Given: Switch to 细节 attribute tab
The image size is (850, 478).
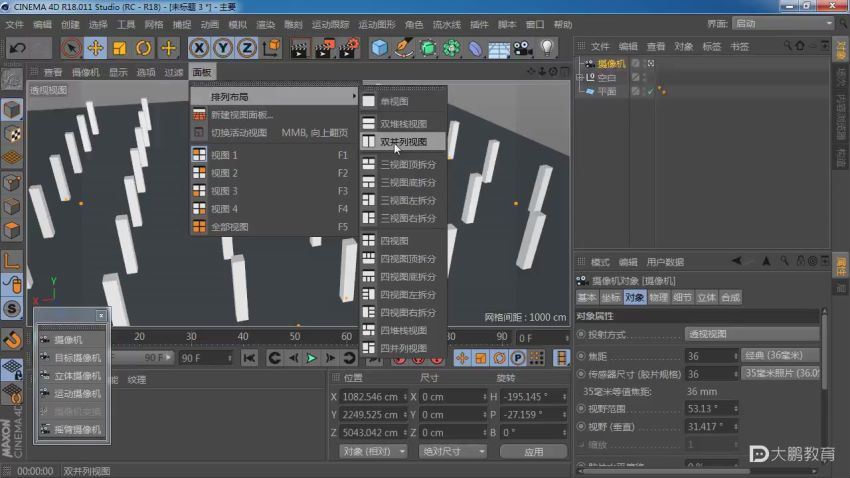Looking at the screenshot, I should [682, 298].
